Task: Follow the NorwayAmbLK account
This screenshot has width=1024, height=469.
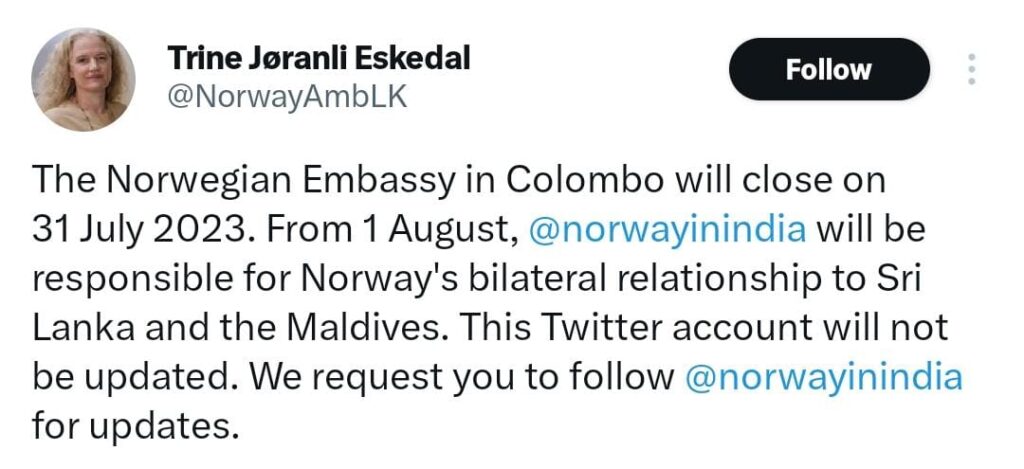Action: [828, 69]
